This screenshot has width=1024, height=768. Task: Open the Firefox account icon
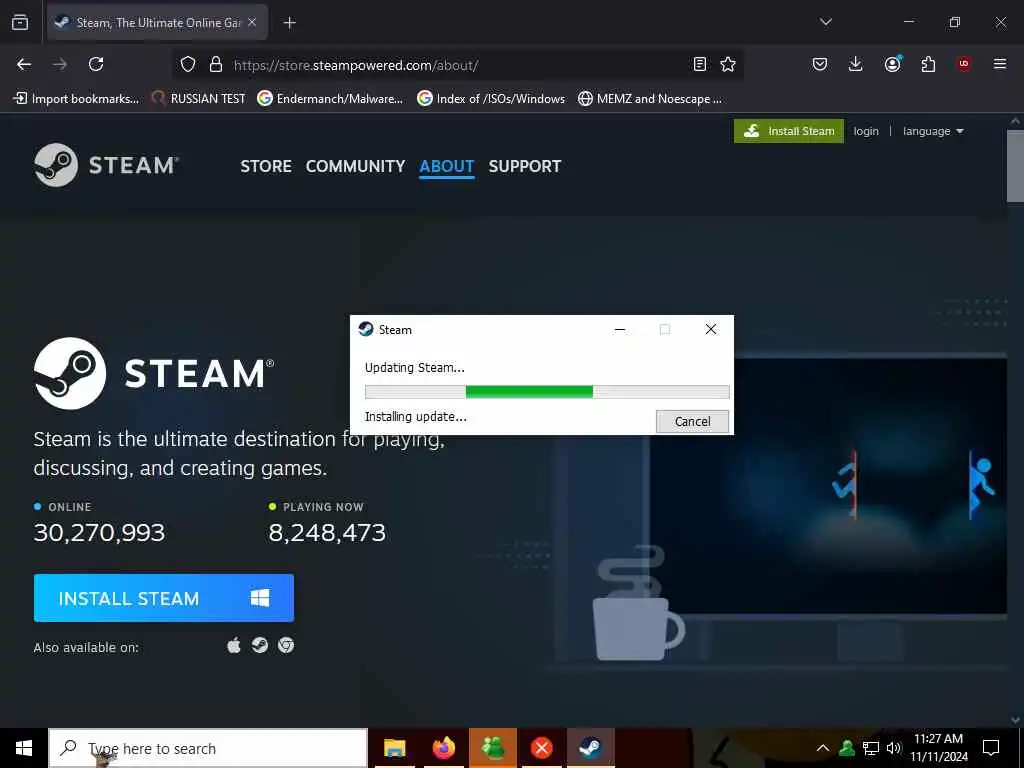(892, 63)
